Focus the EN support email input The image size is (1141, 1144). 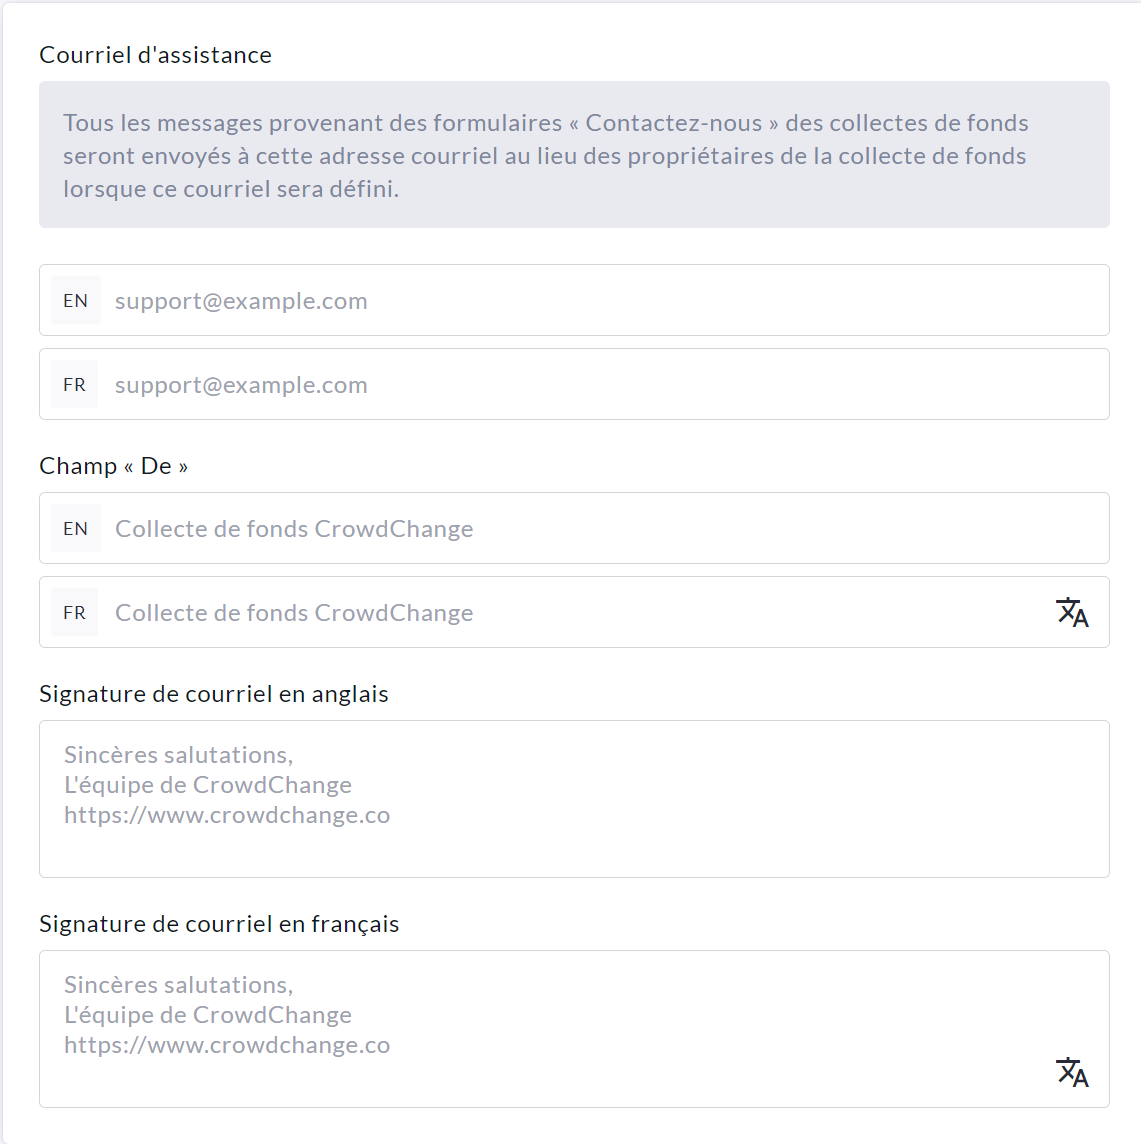(600, 301)
